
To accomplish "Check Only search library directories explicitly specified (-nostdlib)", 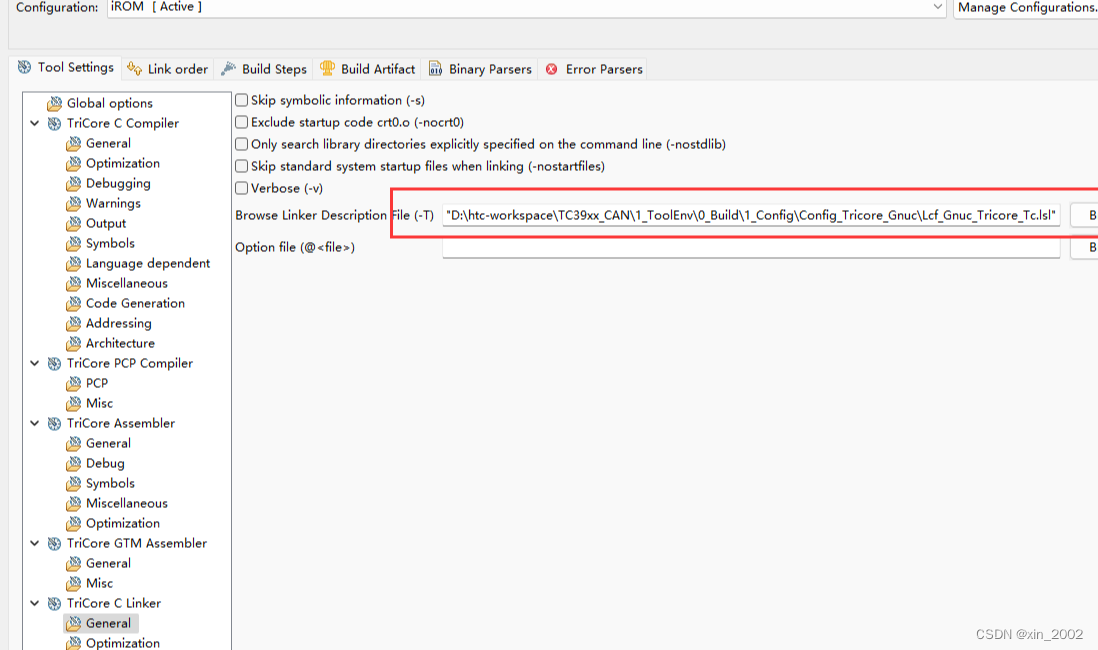I will 242,144.
